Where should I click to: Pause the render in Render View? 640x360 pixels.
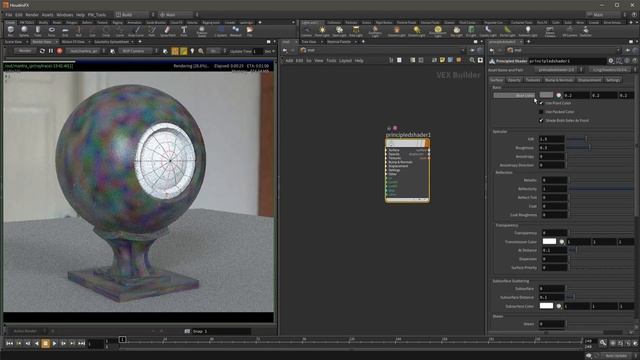[51, 51]
